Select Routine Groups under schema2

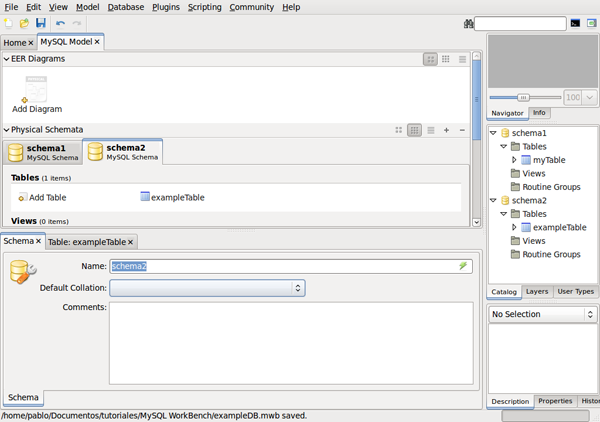tap(551, 254)
